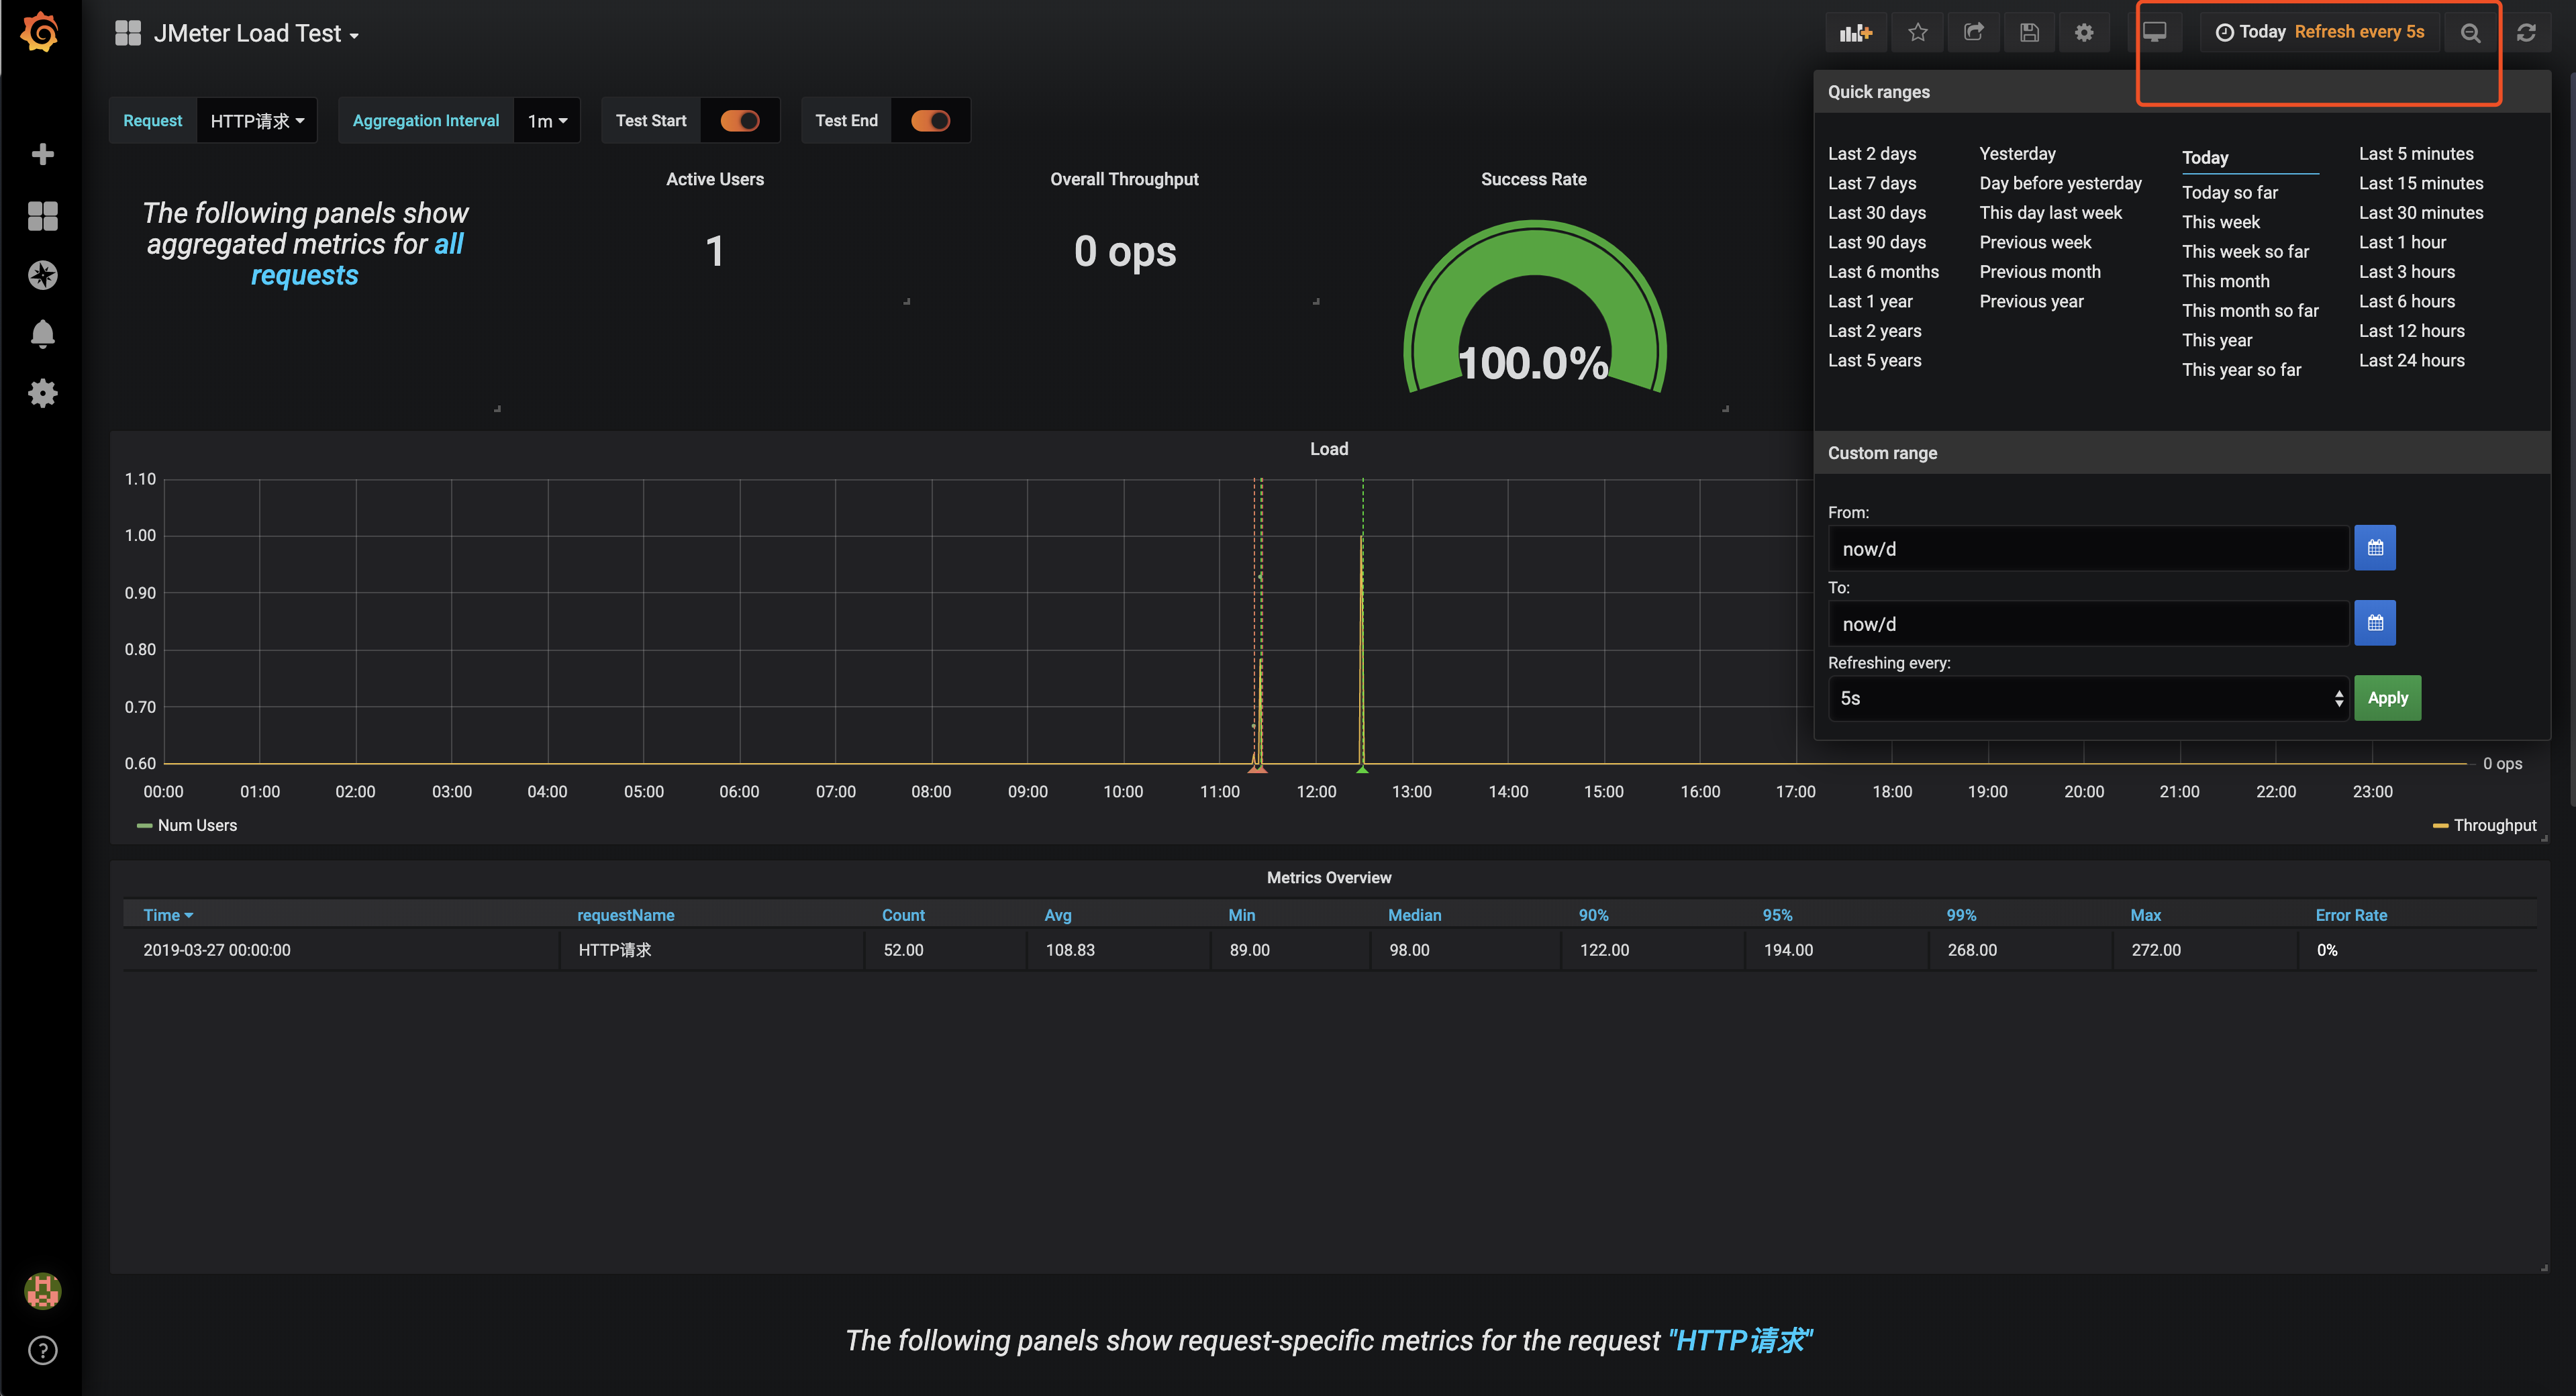Open the Dashboards sidebar icon

point(42,215)
